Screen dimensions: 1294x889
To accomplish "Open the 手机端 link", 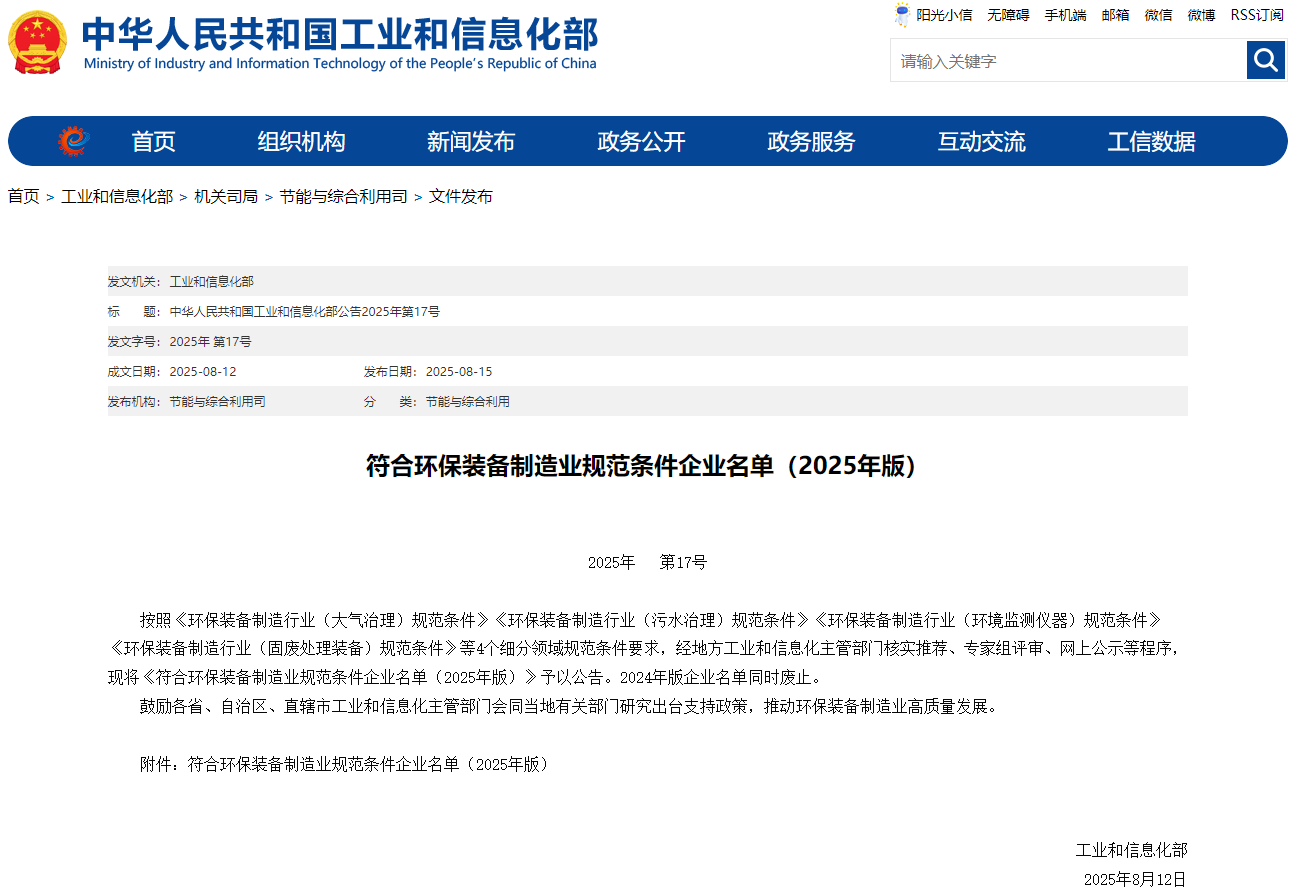I will (1065, 15).
